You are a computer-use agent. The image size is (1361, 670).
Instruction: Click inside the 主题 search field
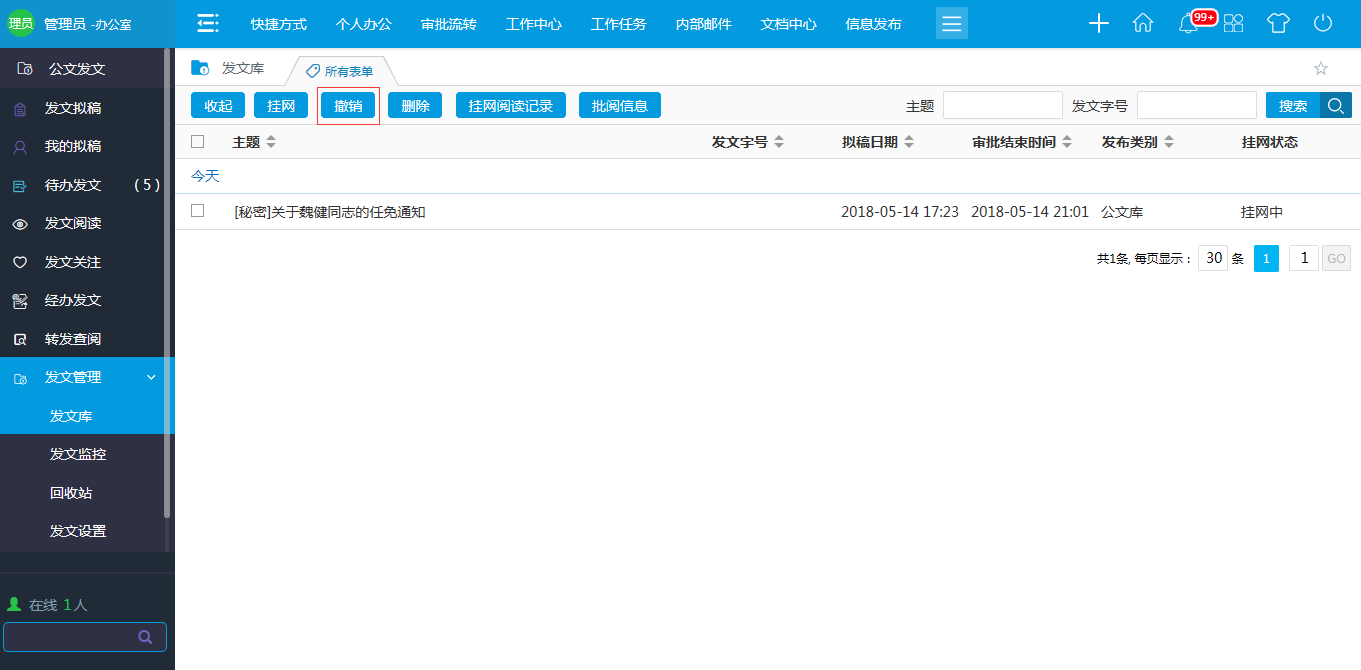pos(1003,104)
